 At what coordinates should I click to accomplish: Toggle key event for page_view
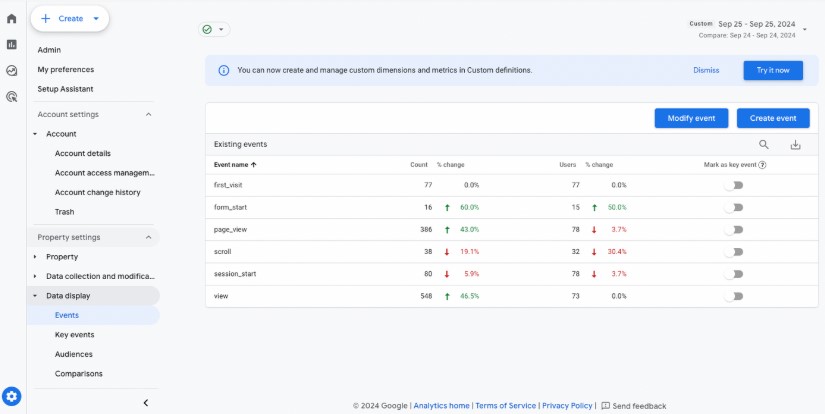(x=733, y=229)
